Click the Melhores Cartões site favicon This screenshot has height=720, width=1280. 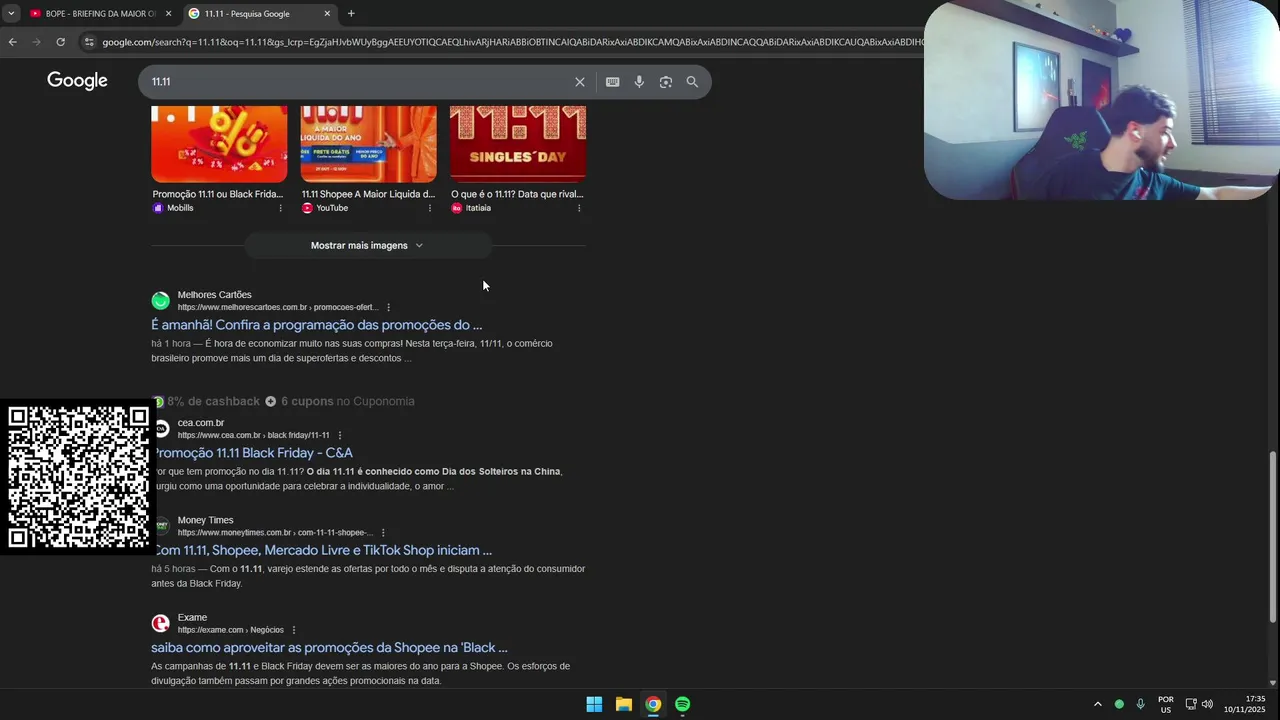click(x=160, y=301)
